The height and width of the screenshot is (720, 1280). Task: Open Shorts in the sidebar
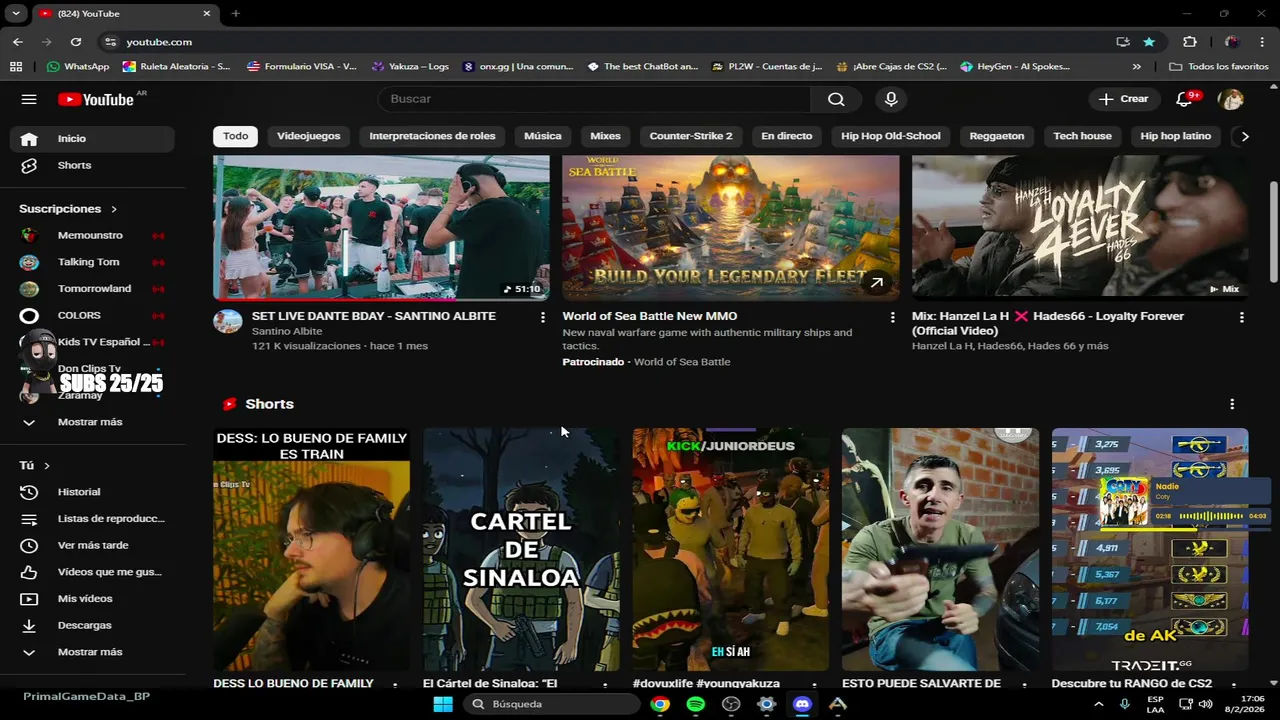[92, 165]
